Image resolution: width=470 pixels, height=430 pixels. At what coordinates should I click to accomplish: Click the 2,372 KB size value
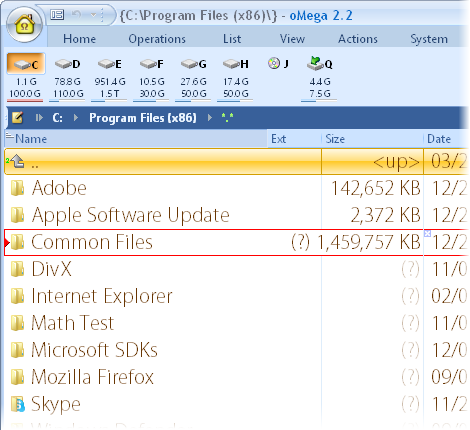[x=385, y=215]
